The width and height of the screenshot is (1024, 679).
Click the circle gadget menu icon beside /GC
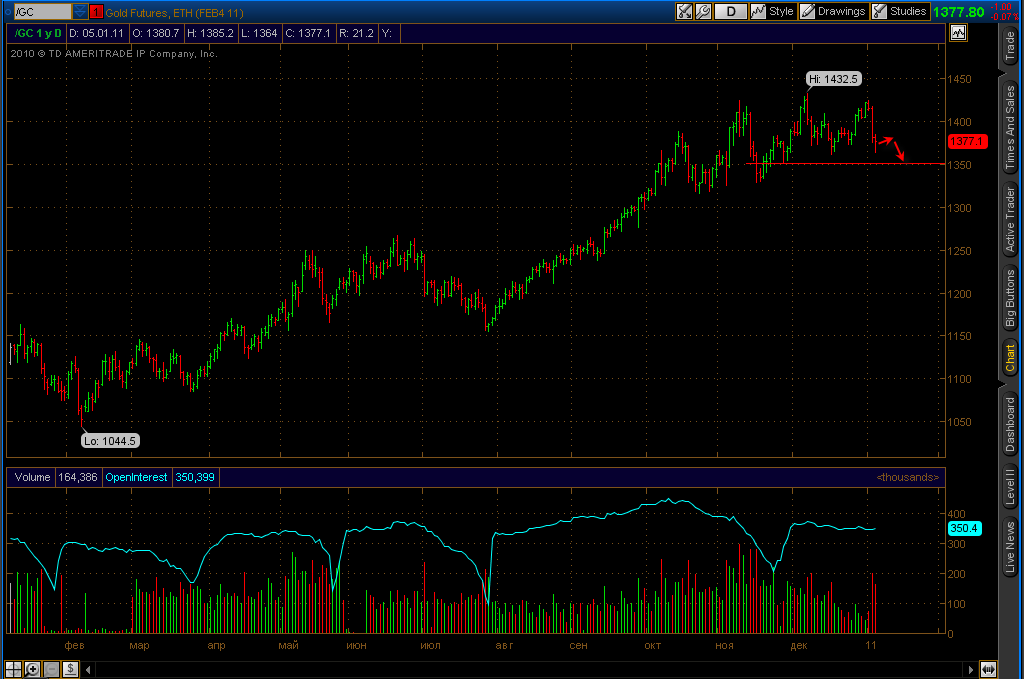click(x=8, y=12)
